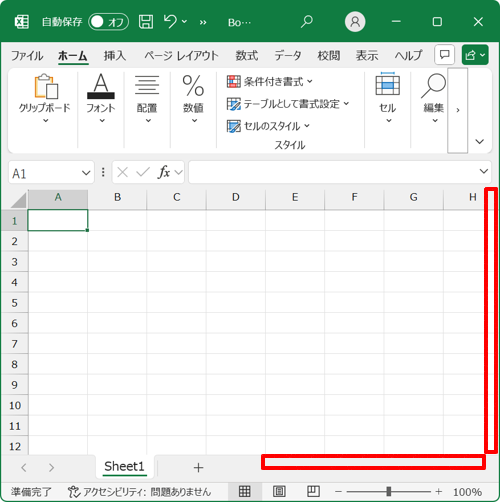Open the ページ レイアウト tab
Screen dimensions: 500x502
[x=181, y=55]
